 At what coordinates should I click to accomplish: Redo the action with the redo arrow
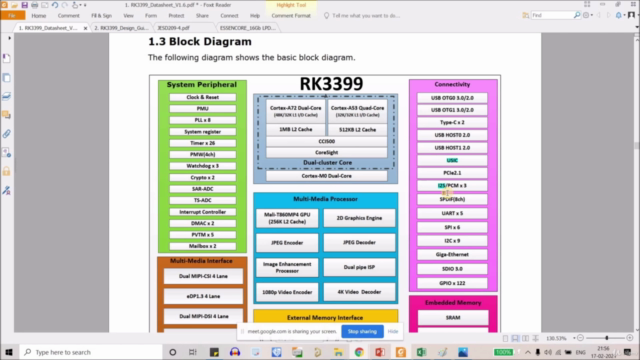pos(64,5)
